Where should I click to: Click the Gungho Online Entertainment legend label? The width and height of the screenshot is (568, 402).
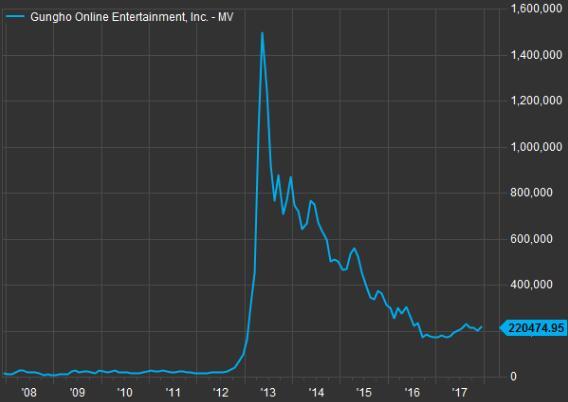click(x=132, y=17)
